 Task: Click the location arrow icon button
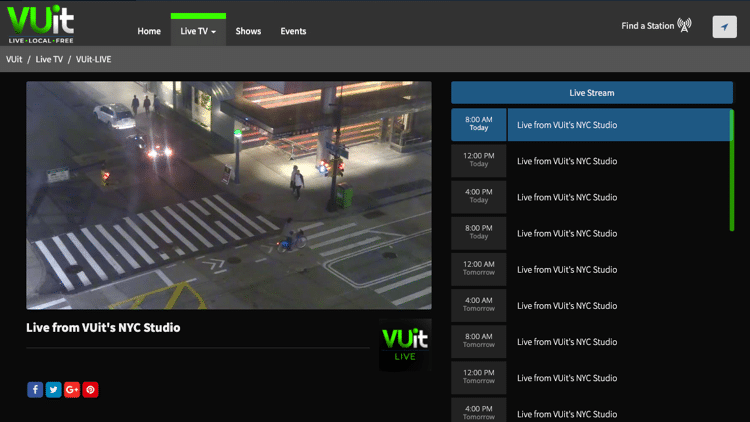tap(724, 27)
